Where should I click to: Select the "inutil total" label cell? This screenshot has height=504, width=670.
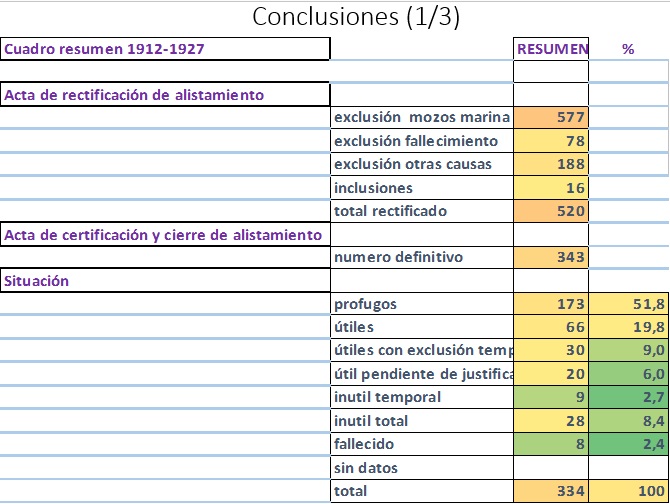tap(421, 421)
